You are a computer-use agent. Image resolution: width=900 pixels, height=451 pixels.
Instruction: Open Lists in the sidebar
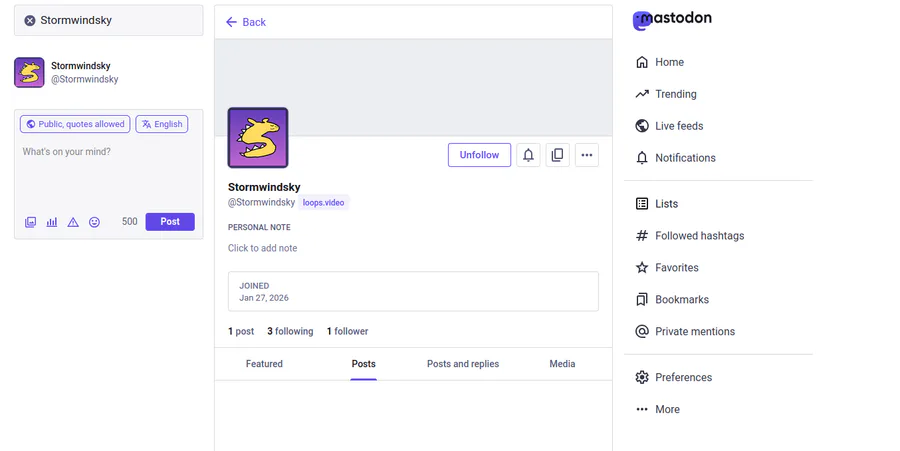[657, 204]
